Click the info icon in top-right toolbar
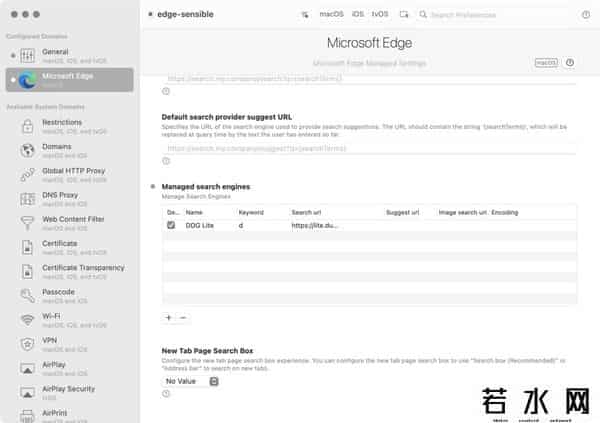Viewport: 600px width, 423px height. tap(586, 15)
